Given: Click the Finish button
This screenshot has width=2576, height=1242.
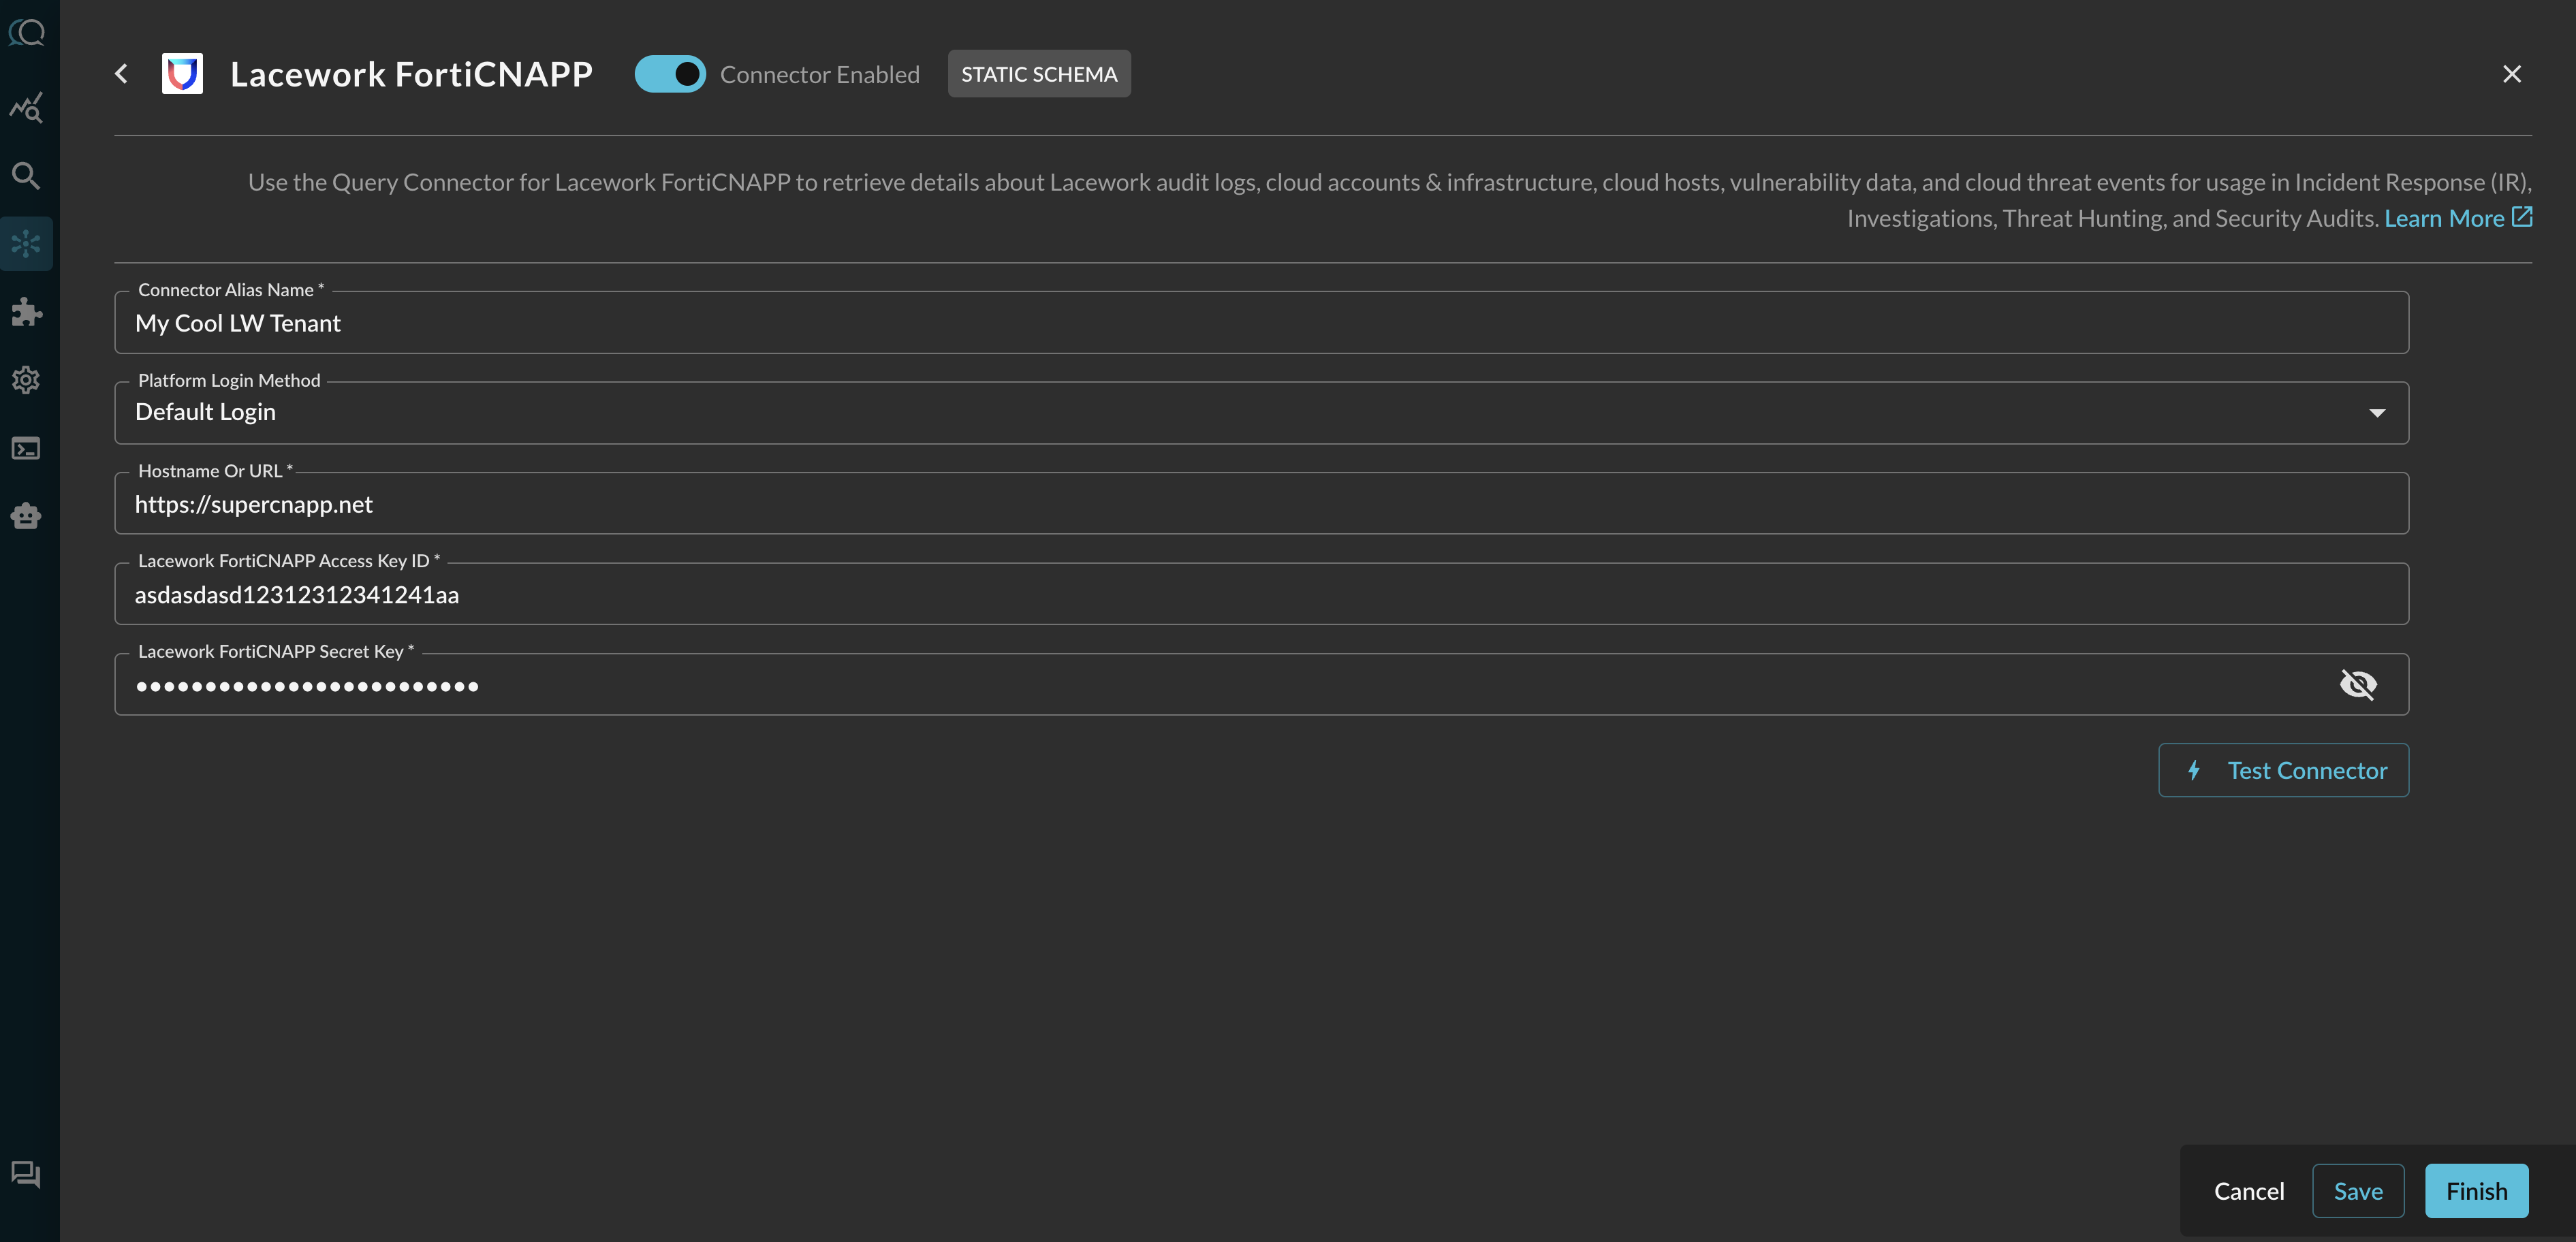Looking at the screenshot, I should [2477, 1191].
